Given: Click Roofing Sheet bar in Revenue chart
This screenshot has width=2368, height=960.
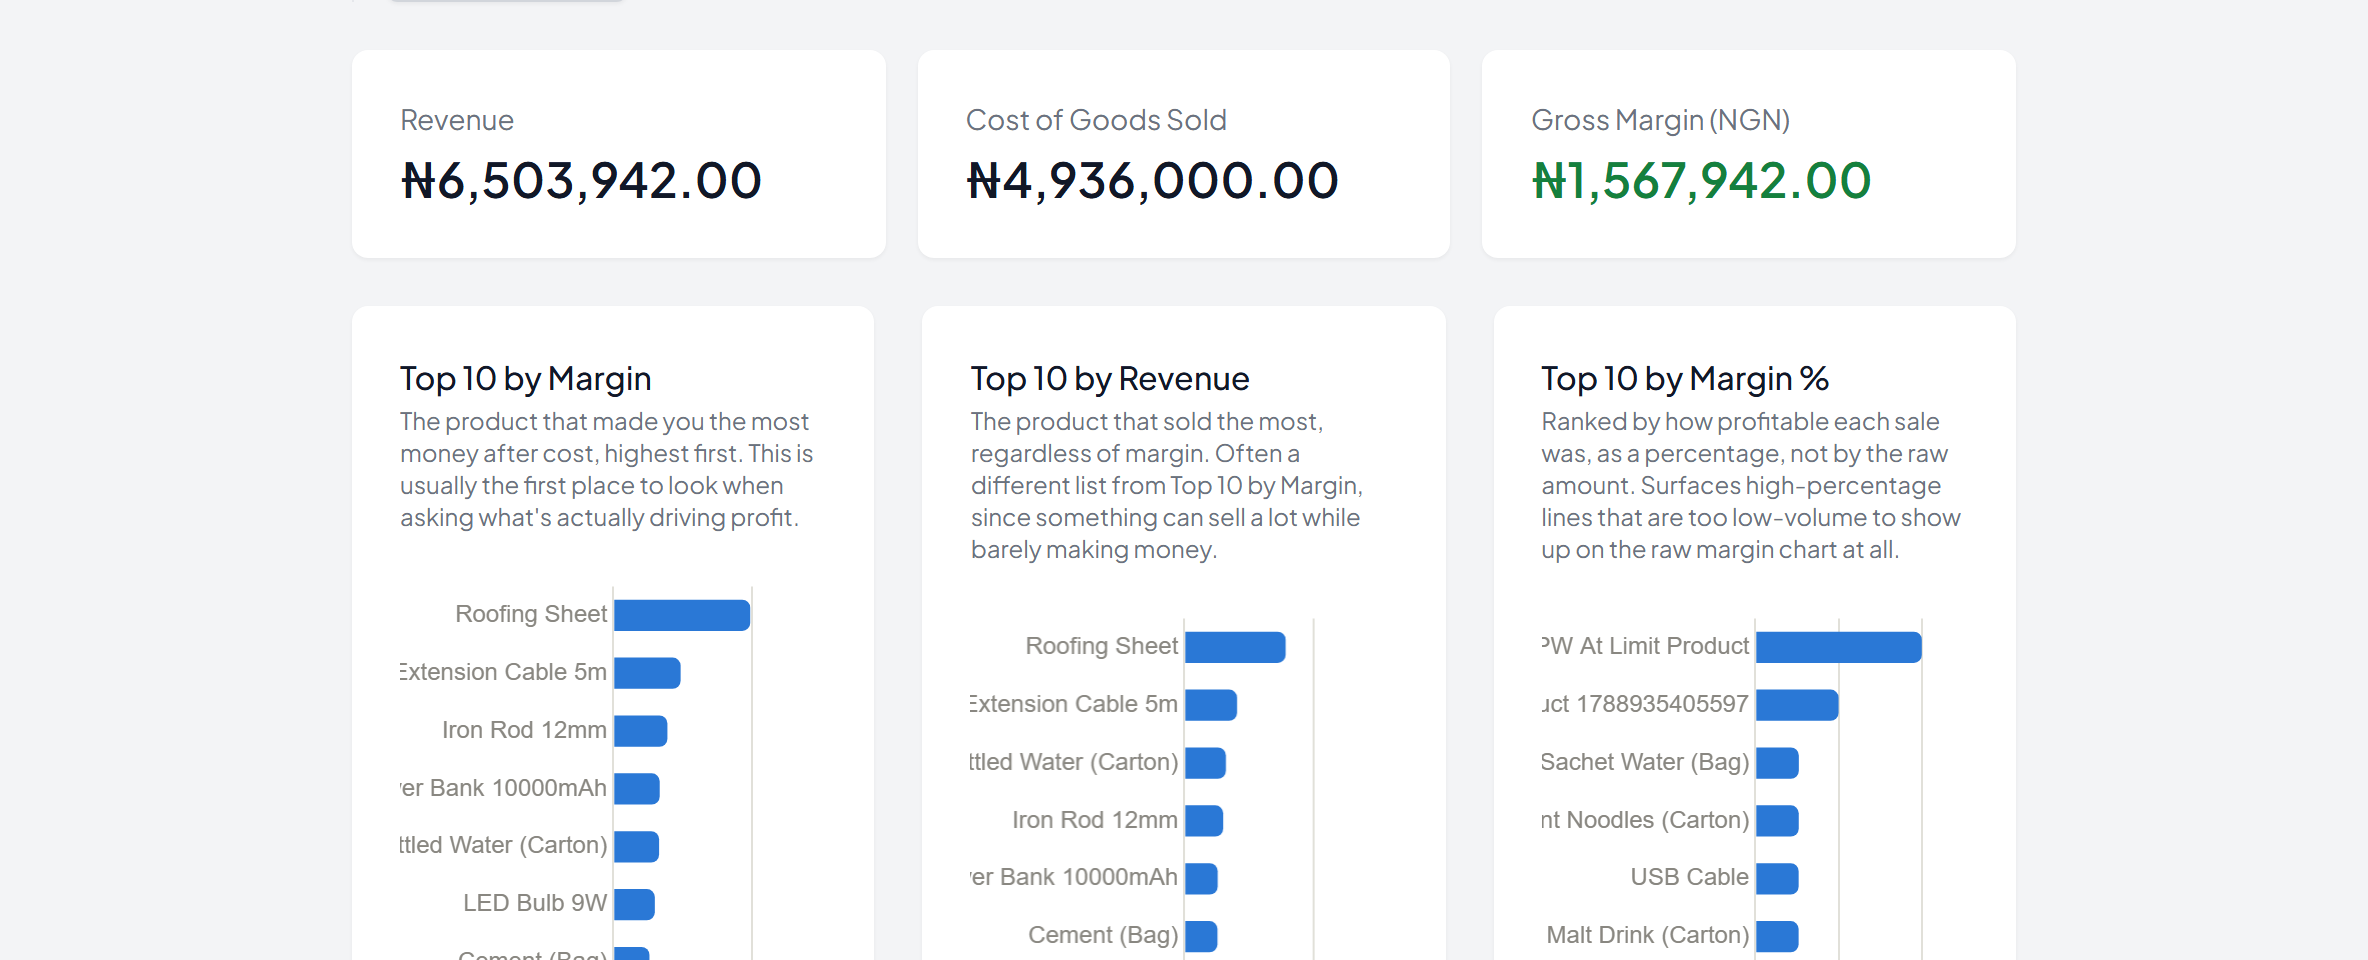Looking at the screenshot, I should pos(1235,647).
